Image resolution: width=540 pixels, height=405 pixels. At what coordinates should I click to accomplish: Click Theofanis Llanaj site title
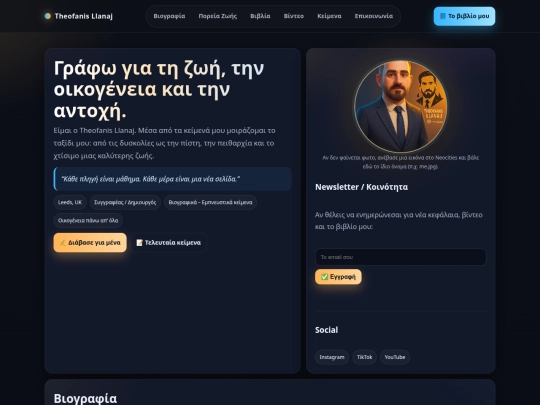point(84,16)
